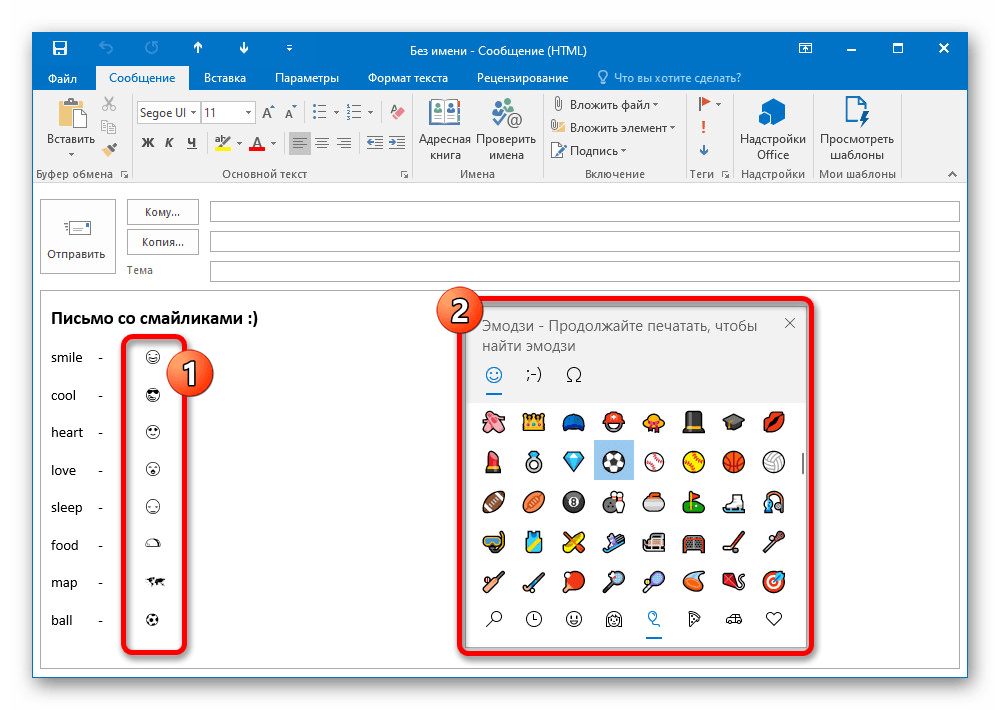Open the Segoe UI font name dropdown
This screenshot has width=1000, height=710.
(194, 113)
